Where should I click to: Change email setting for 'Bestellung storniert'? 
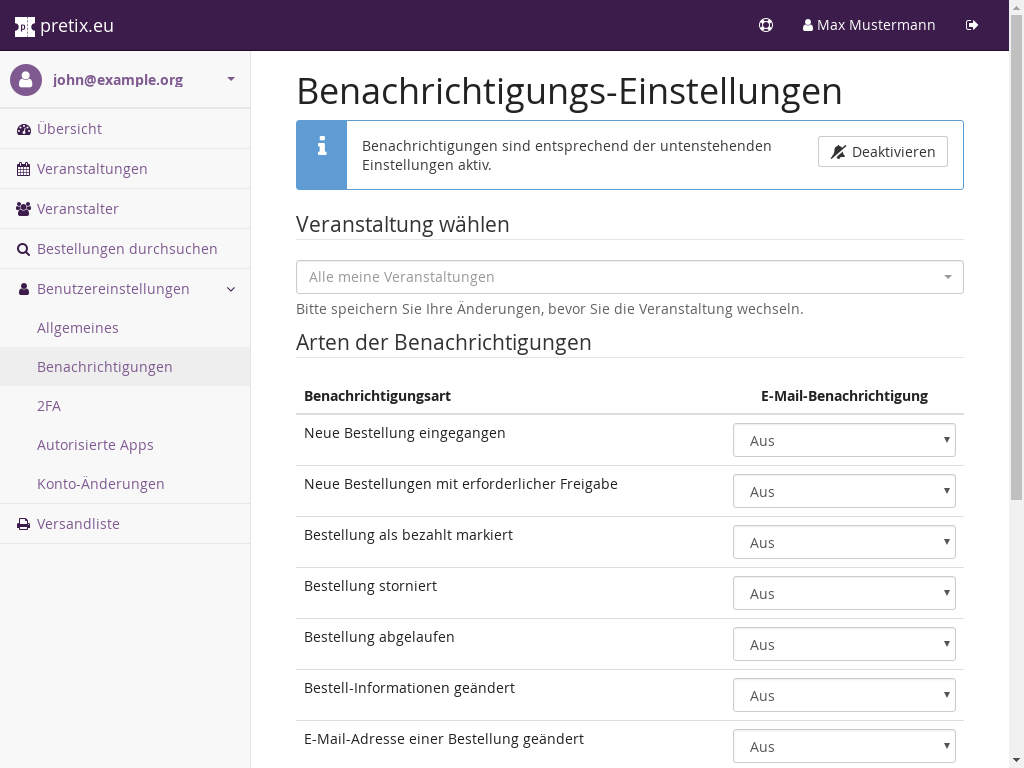(x=844, y=593)
